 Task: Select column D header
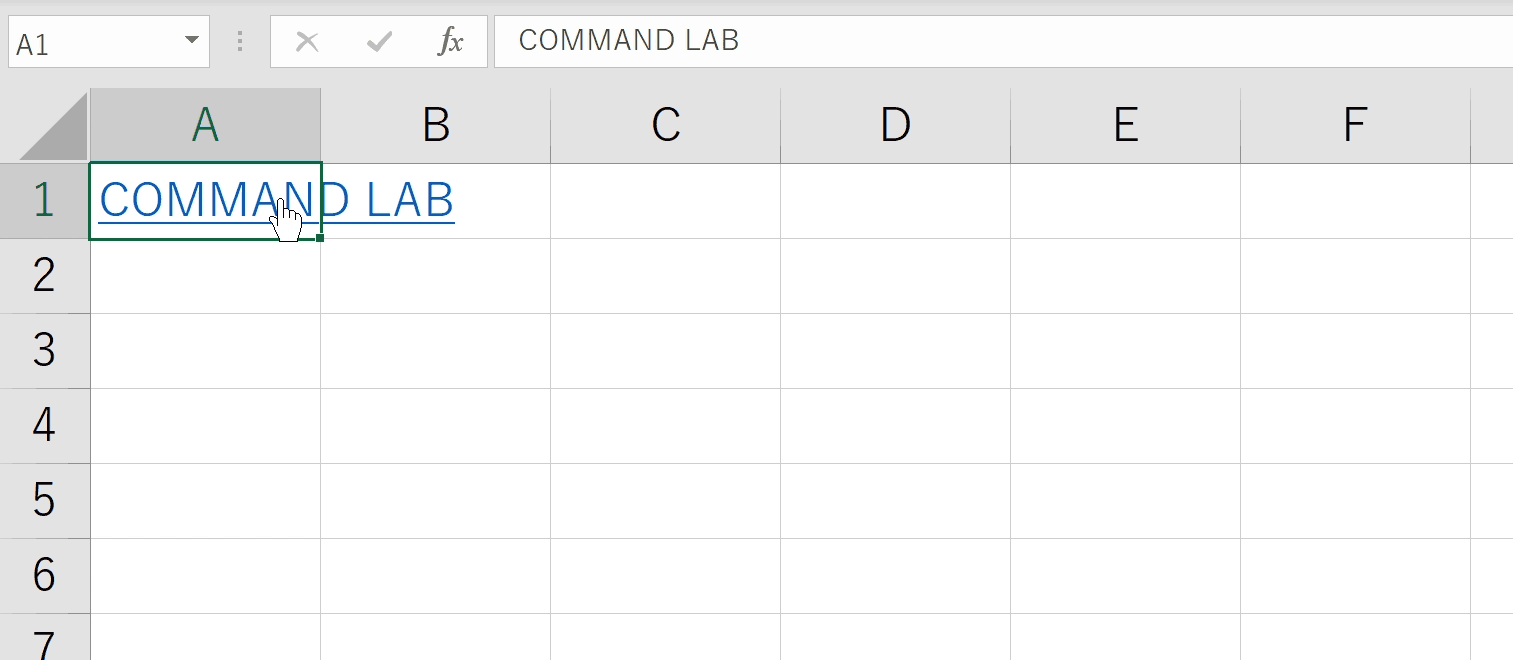[x=895, y=125]
